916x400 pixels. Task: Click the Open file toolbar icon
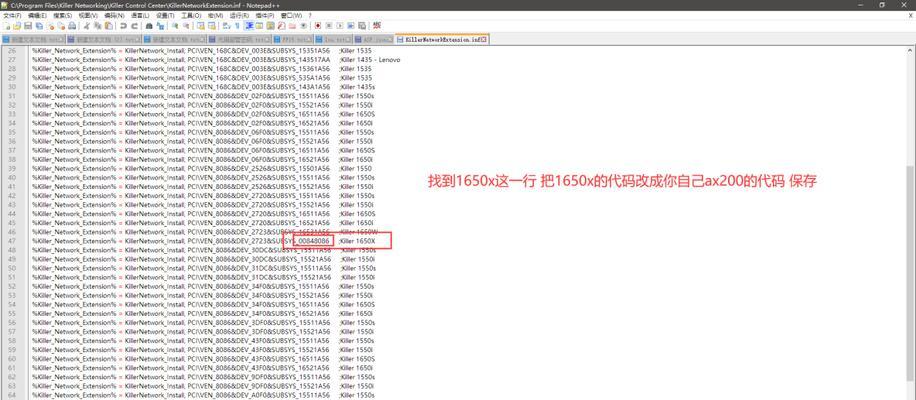[x=17, y=26]
